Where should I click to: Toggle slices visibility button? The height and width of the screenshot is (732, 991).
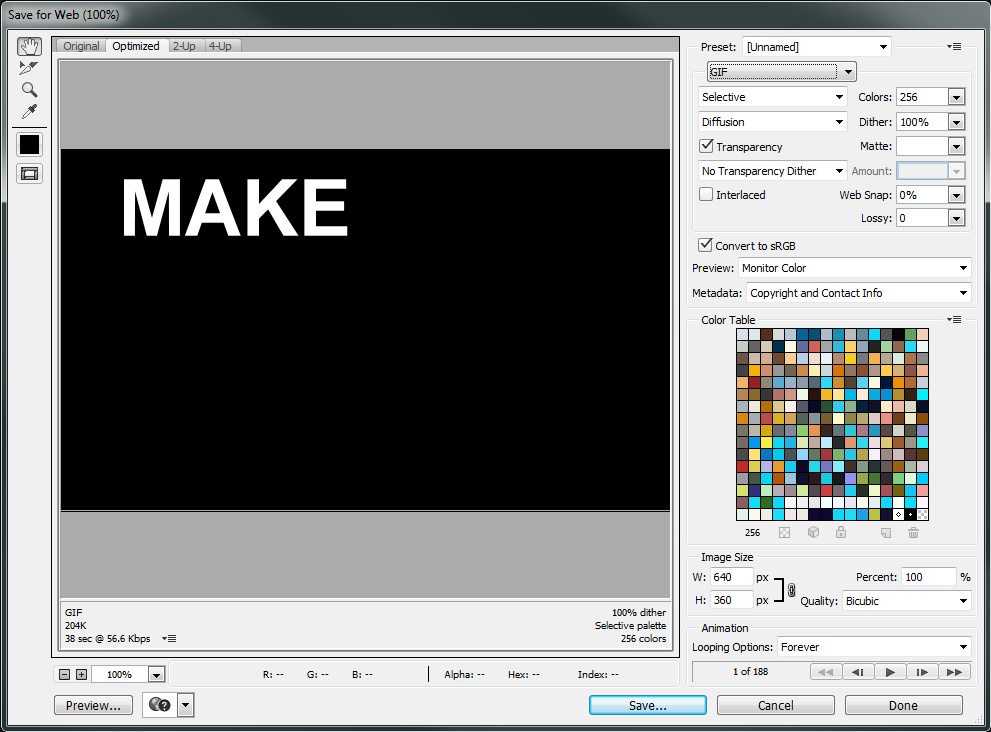coord(29,173)
